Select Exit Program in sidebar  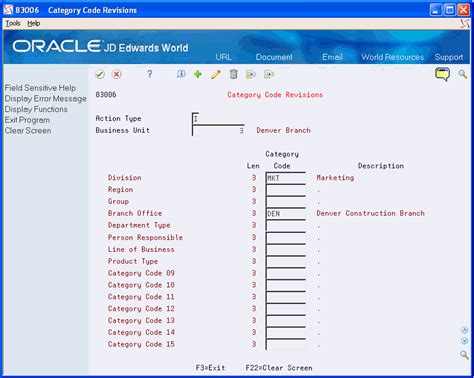(27, 120)
